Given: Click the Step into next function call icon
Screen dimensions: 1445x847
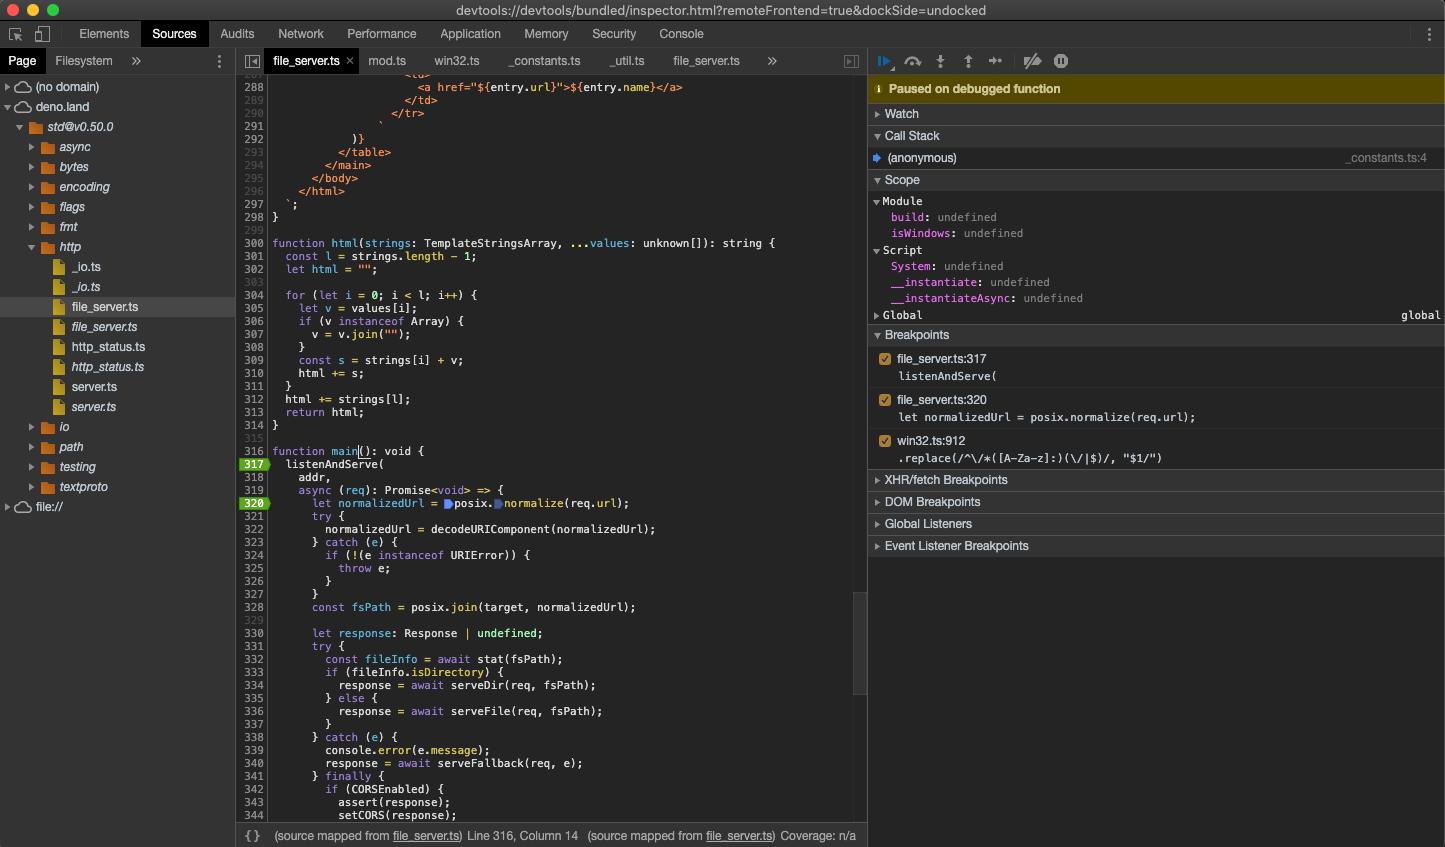Looking at the screenshot, I should click(940, 61).
